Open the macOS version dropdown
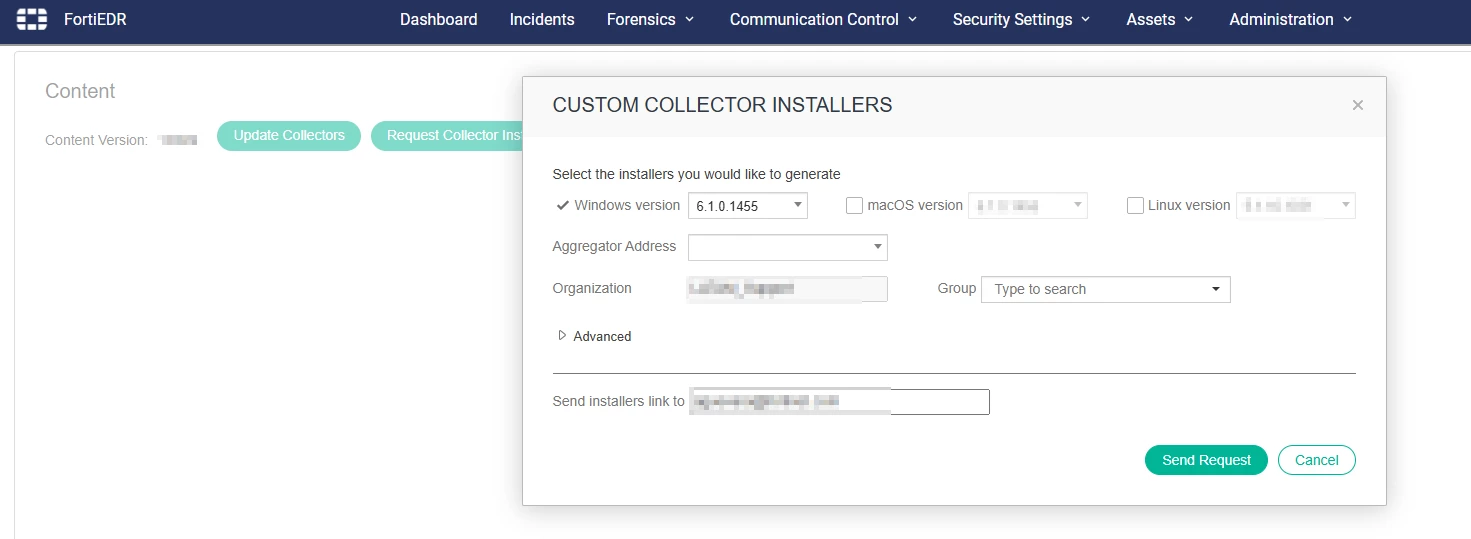The width and height of the screenshot is (1471, 539). coord(1027,206)
